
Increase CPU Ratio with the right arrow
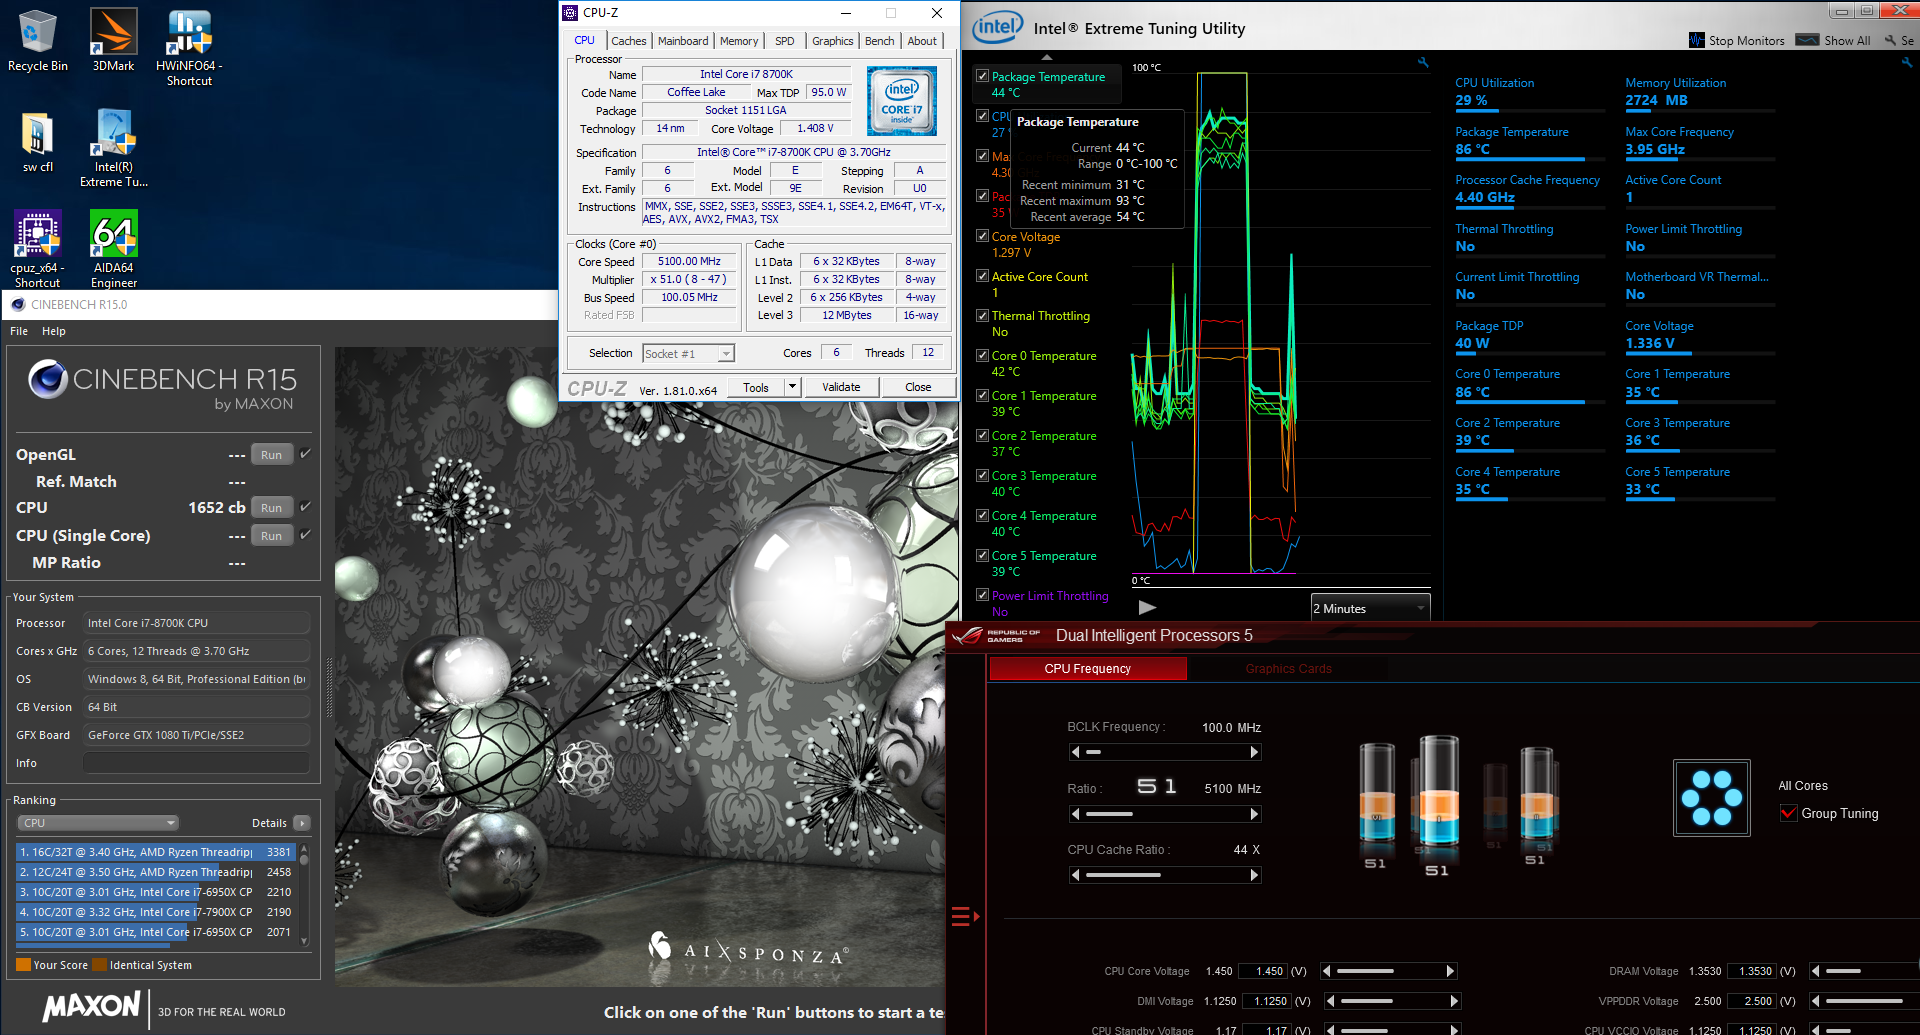pyautogui.click(x=1255, y=814)
